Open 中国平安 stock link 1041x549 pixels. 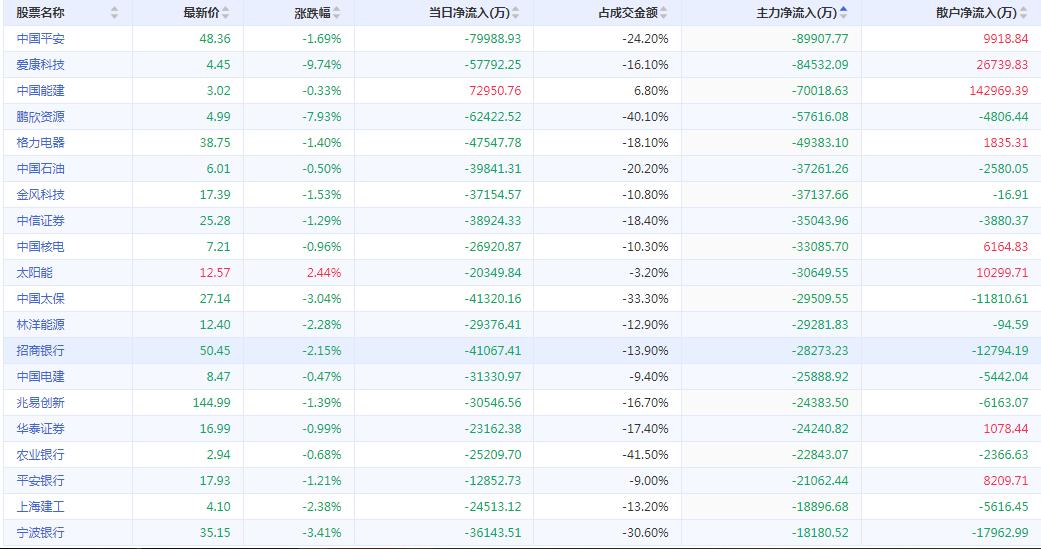(x=40, y=39)
